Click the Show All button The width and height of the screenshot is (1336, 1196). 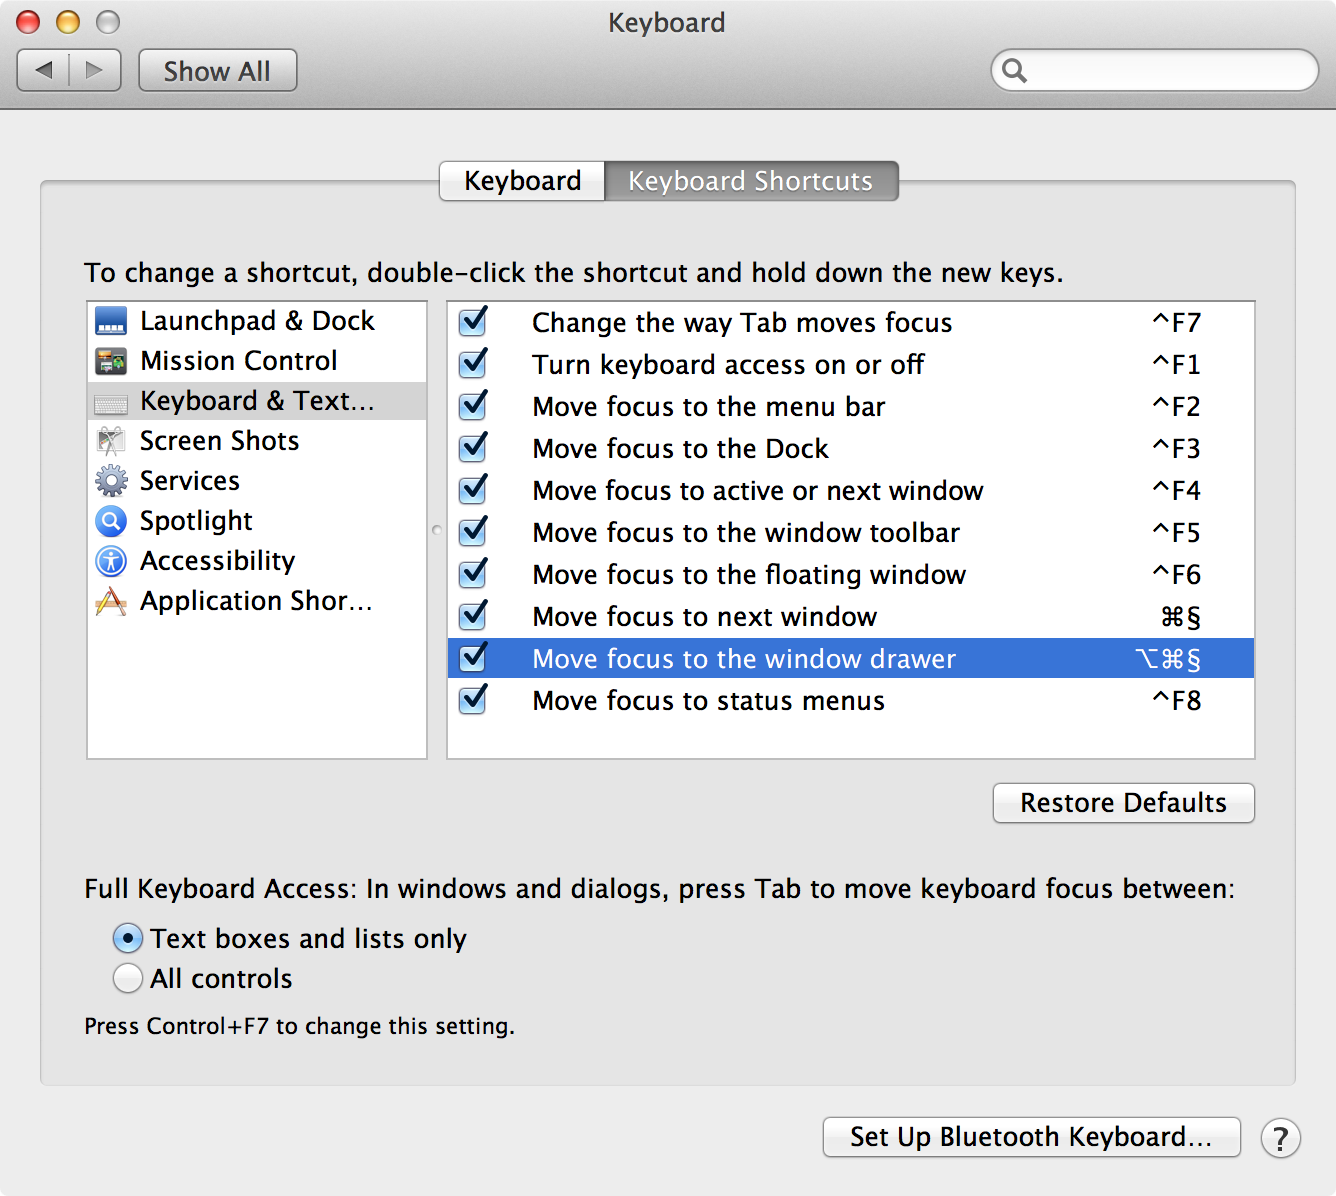pyautogui.click(x=217, y=71)
